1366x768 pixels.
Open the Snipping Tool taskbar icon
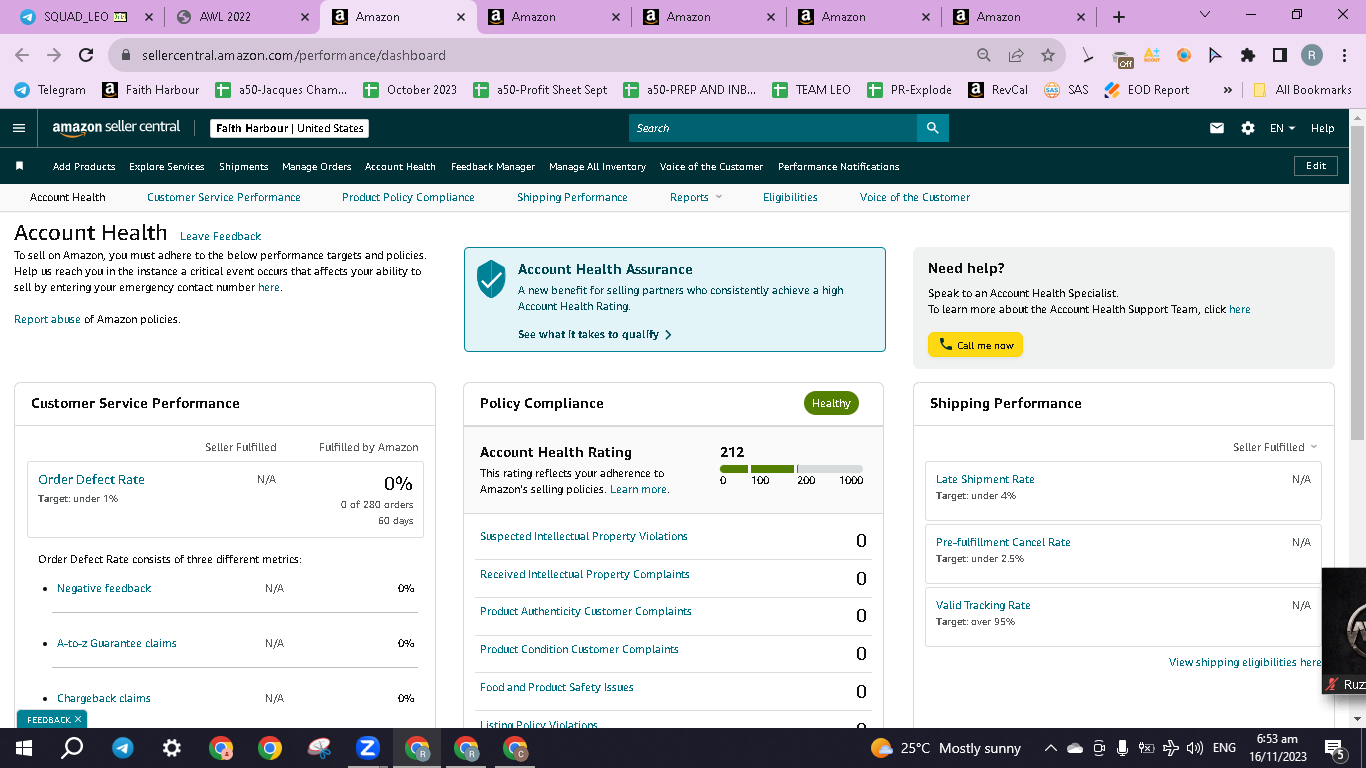point(319,748)
